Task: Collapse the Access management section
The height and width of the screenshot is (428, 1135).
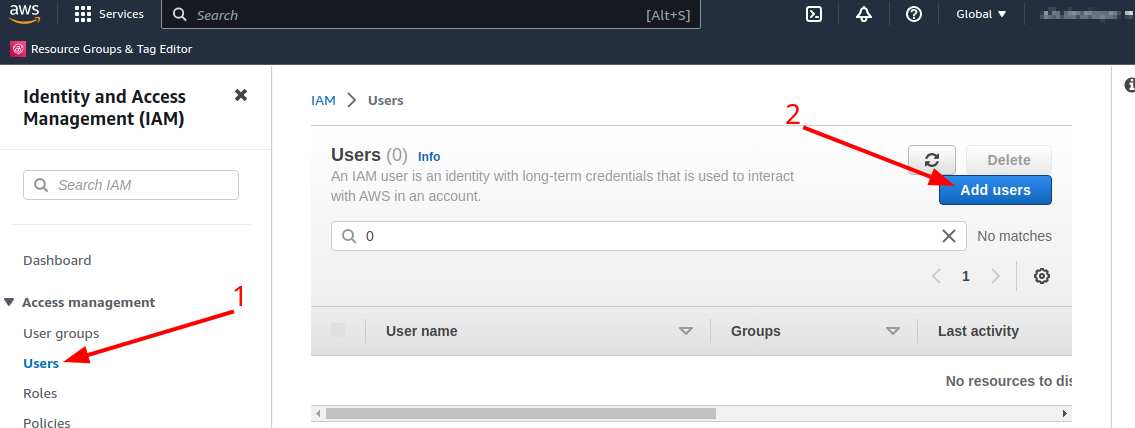Action: click(9, 303)
